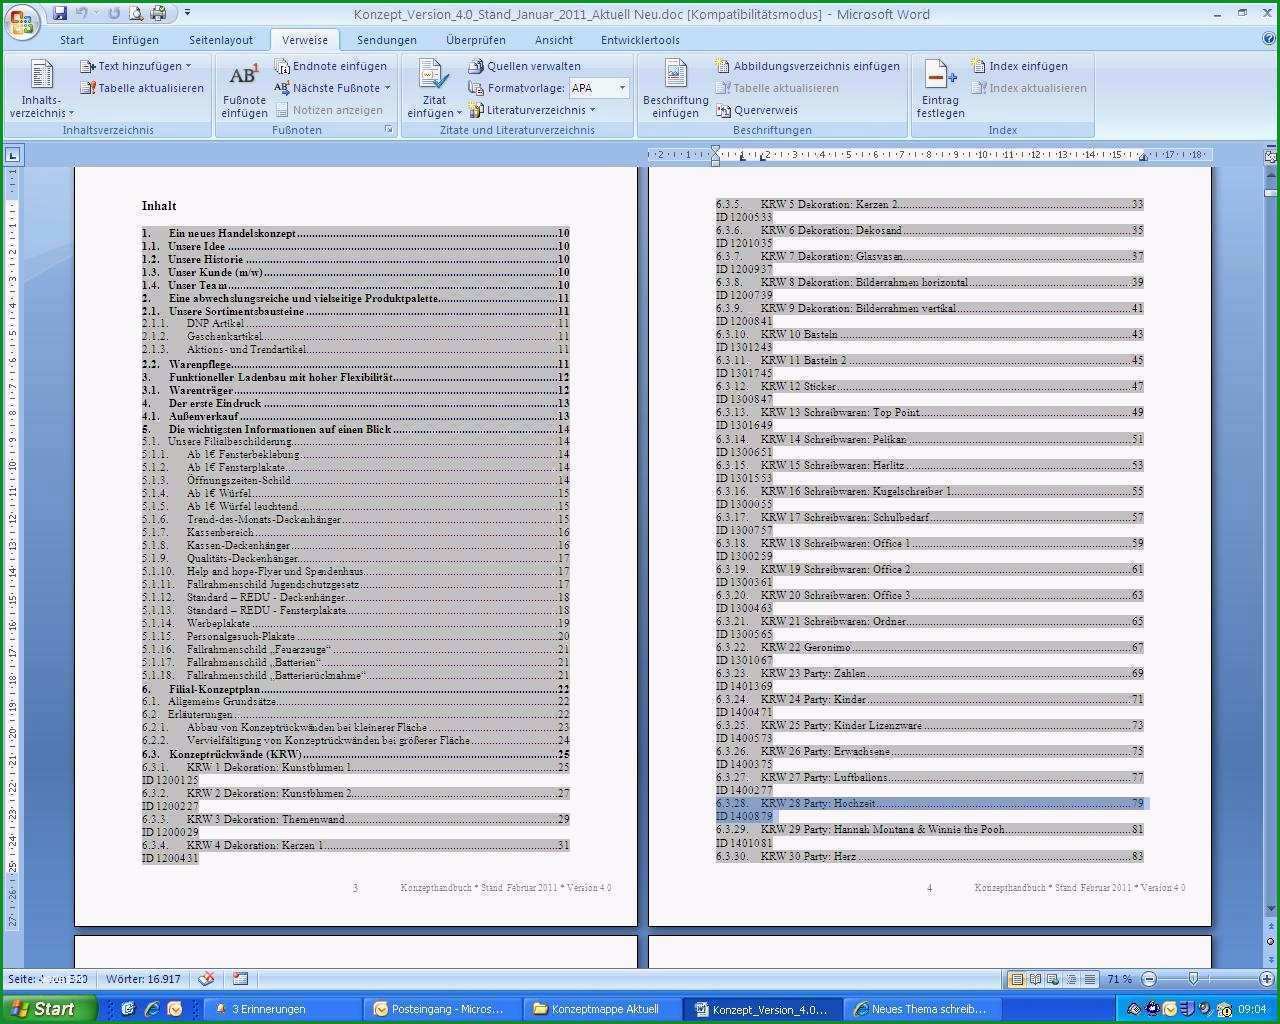
Task: Expand the Literaturverzeichnis dropdown
Action: coord(532,110)
